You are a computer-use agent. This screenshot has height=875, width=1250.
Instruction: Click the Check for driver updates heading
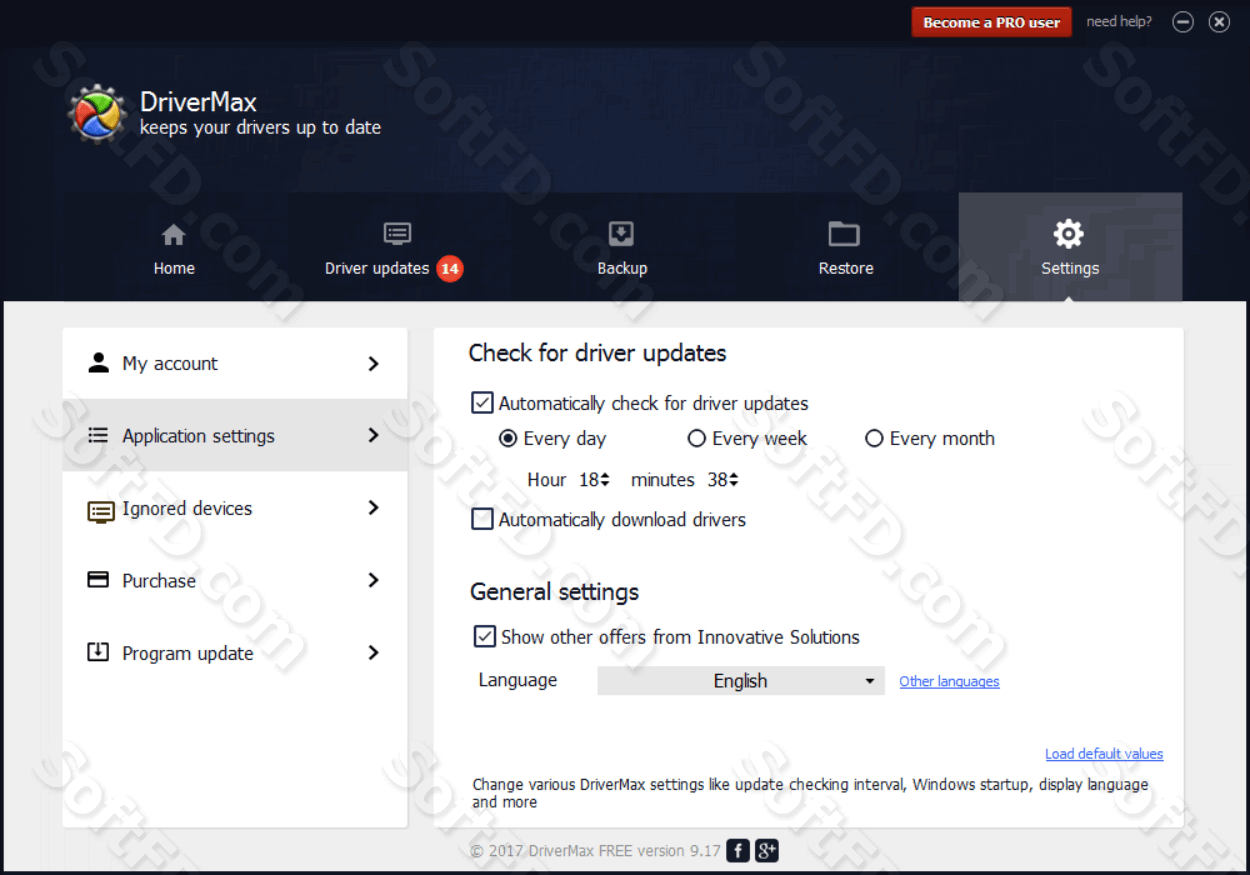click(x=597, y=353)
